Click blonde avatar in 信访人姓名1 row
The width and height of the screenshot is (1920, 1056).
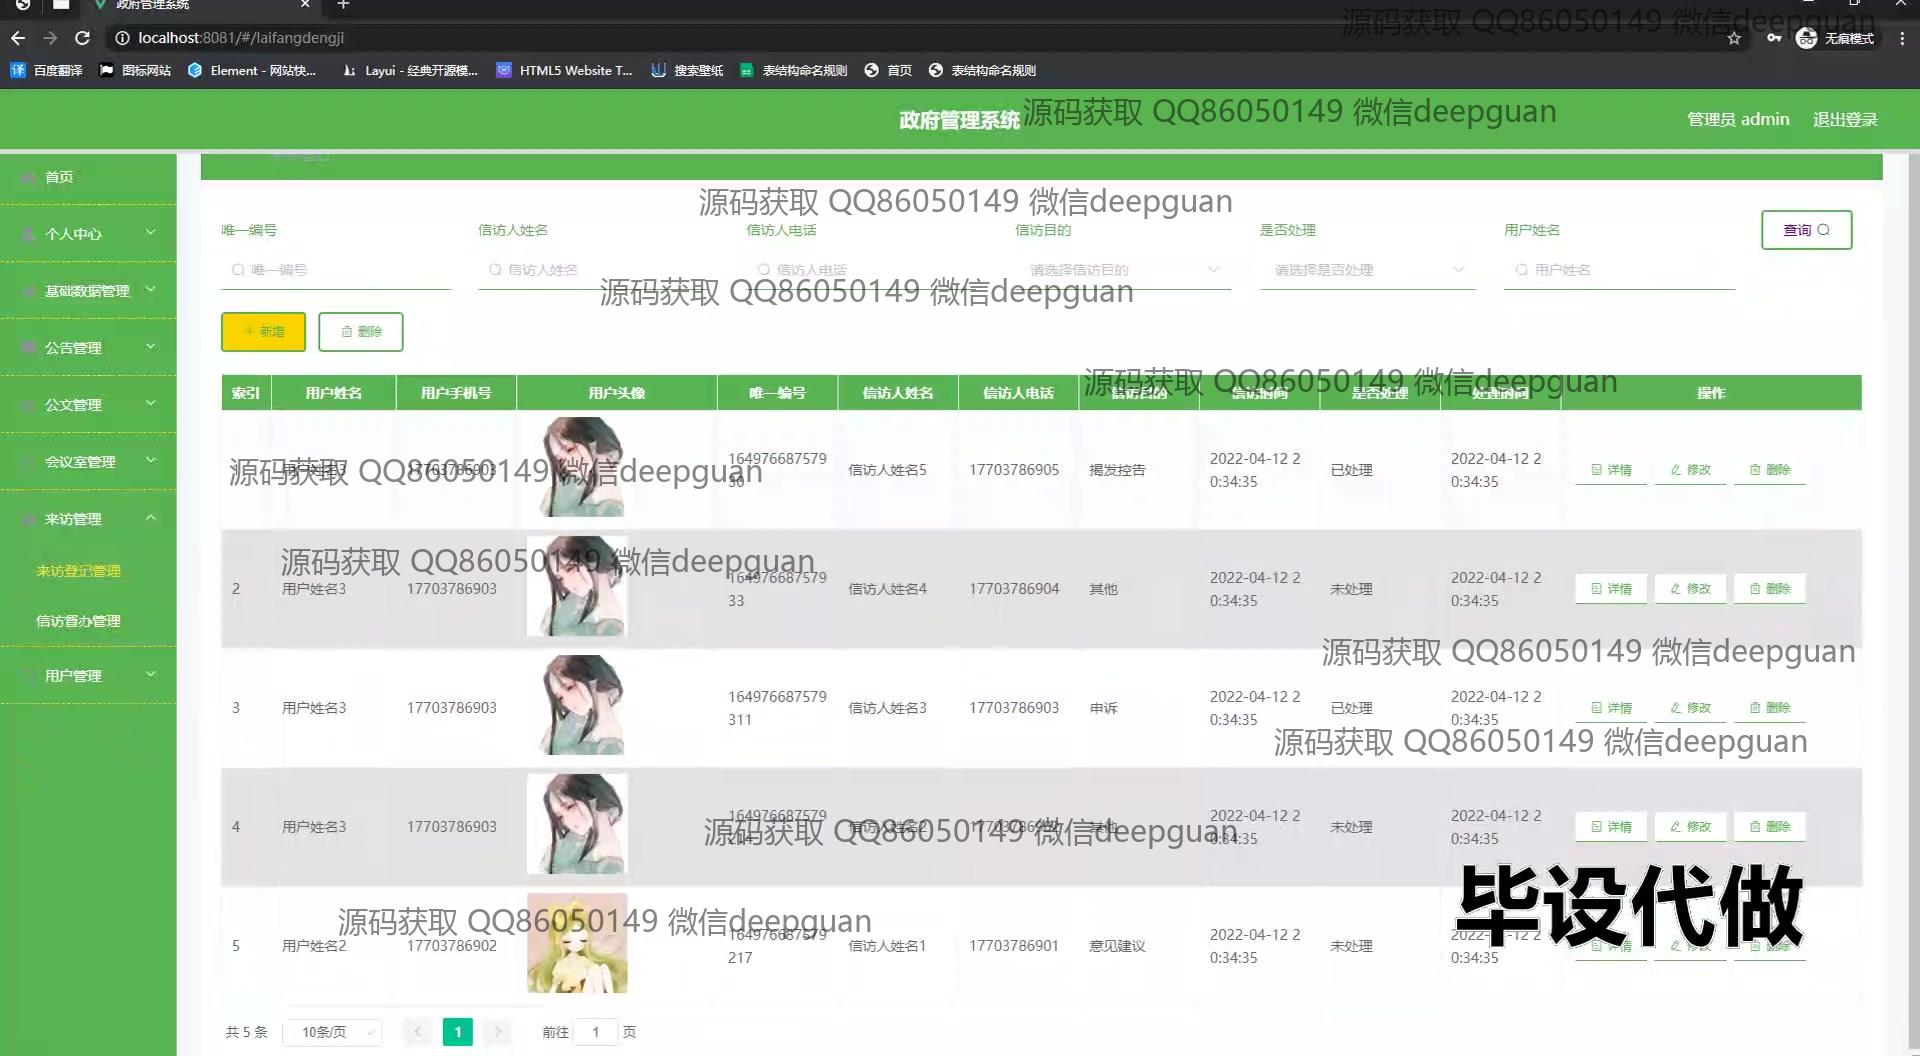577,943
